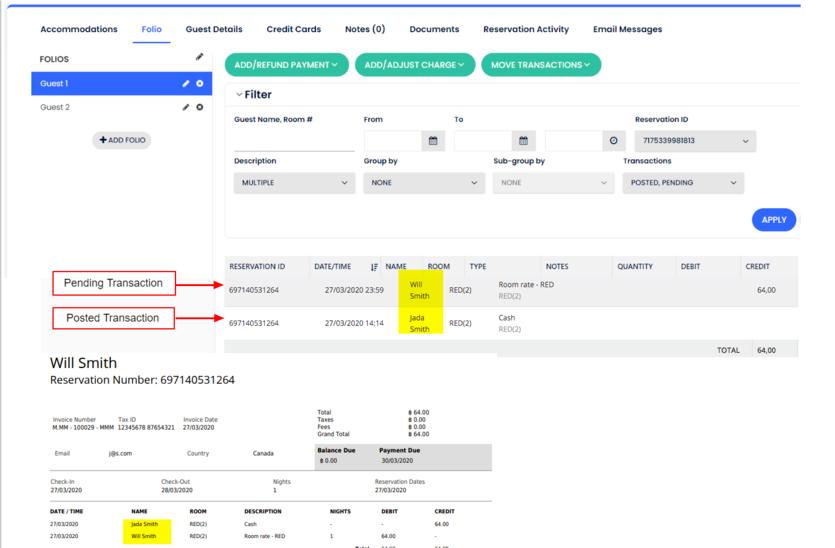Sort by the DATE/TIME sort icon
The width and height of the screenshot is (835, 548).
[x=374, y=267]
